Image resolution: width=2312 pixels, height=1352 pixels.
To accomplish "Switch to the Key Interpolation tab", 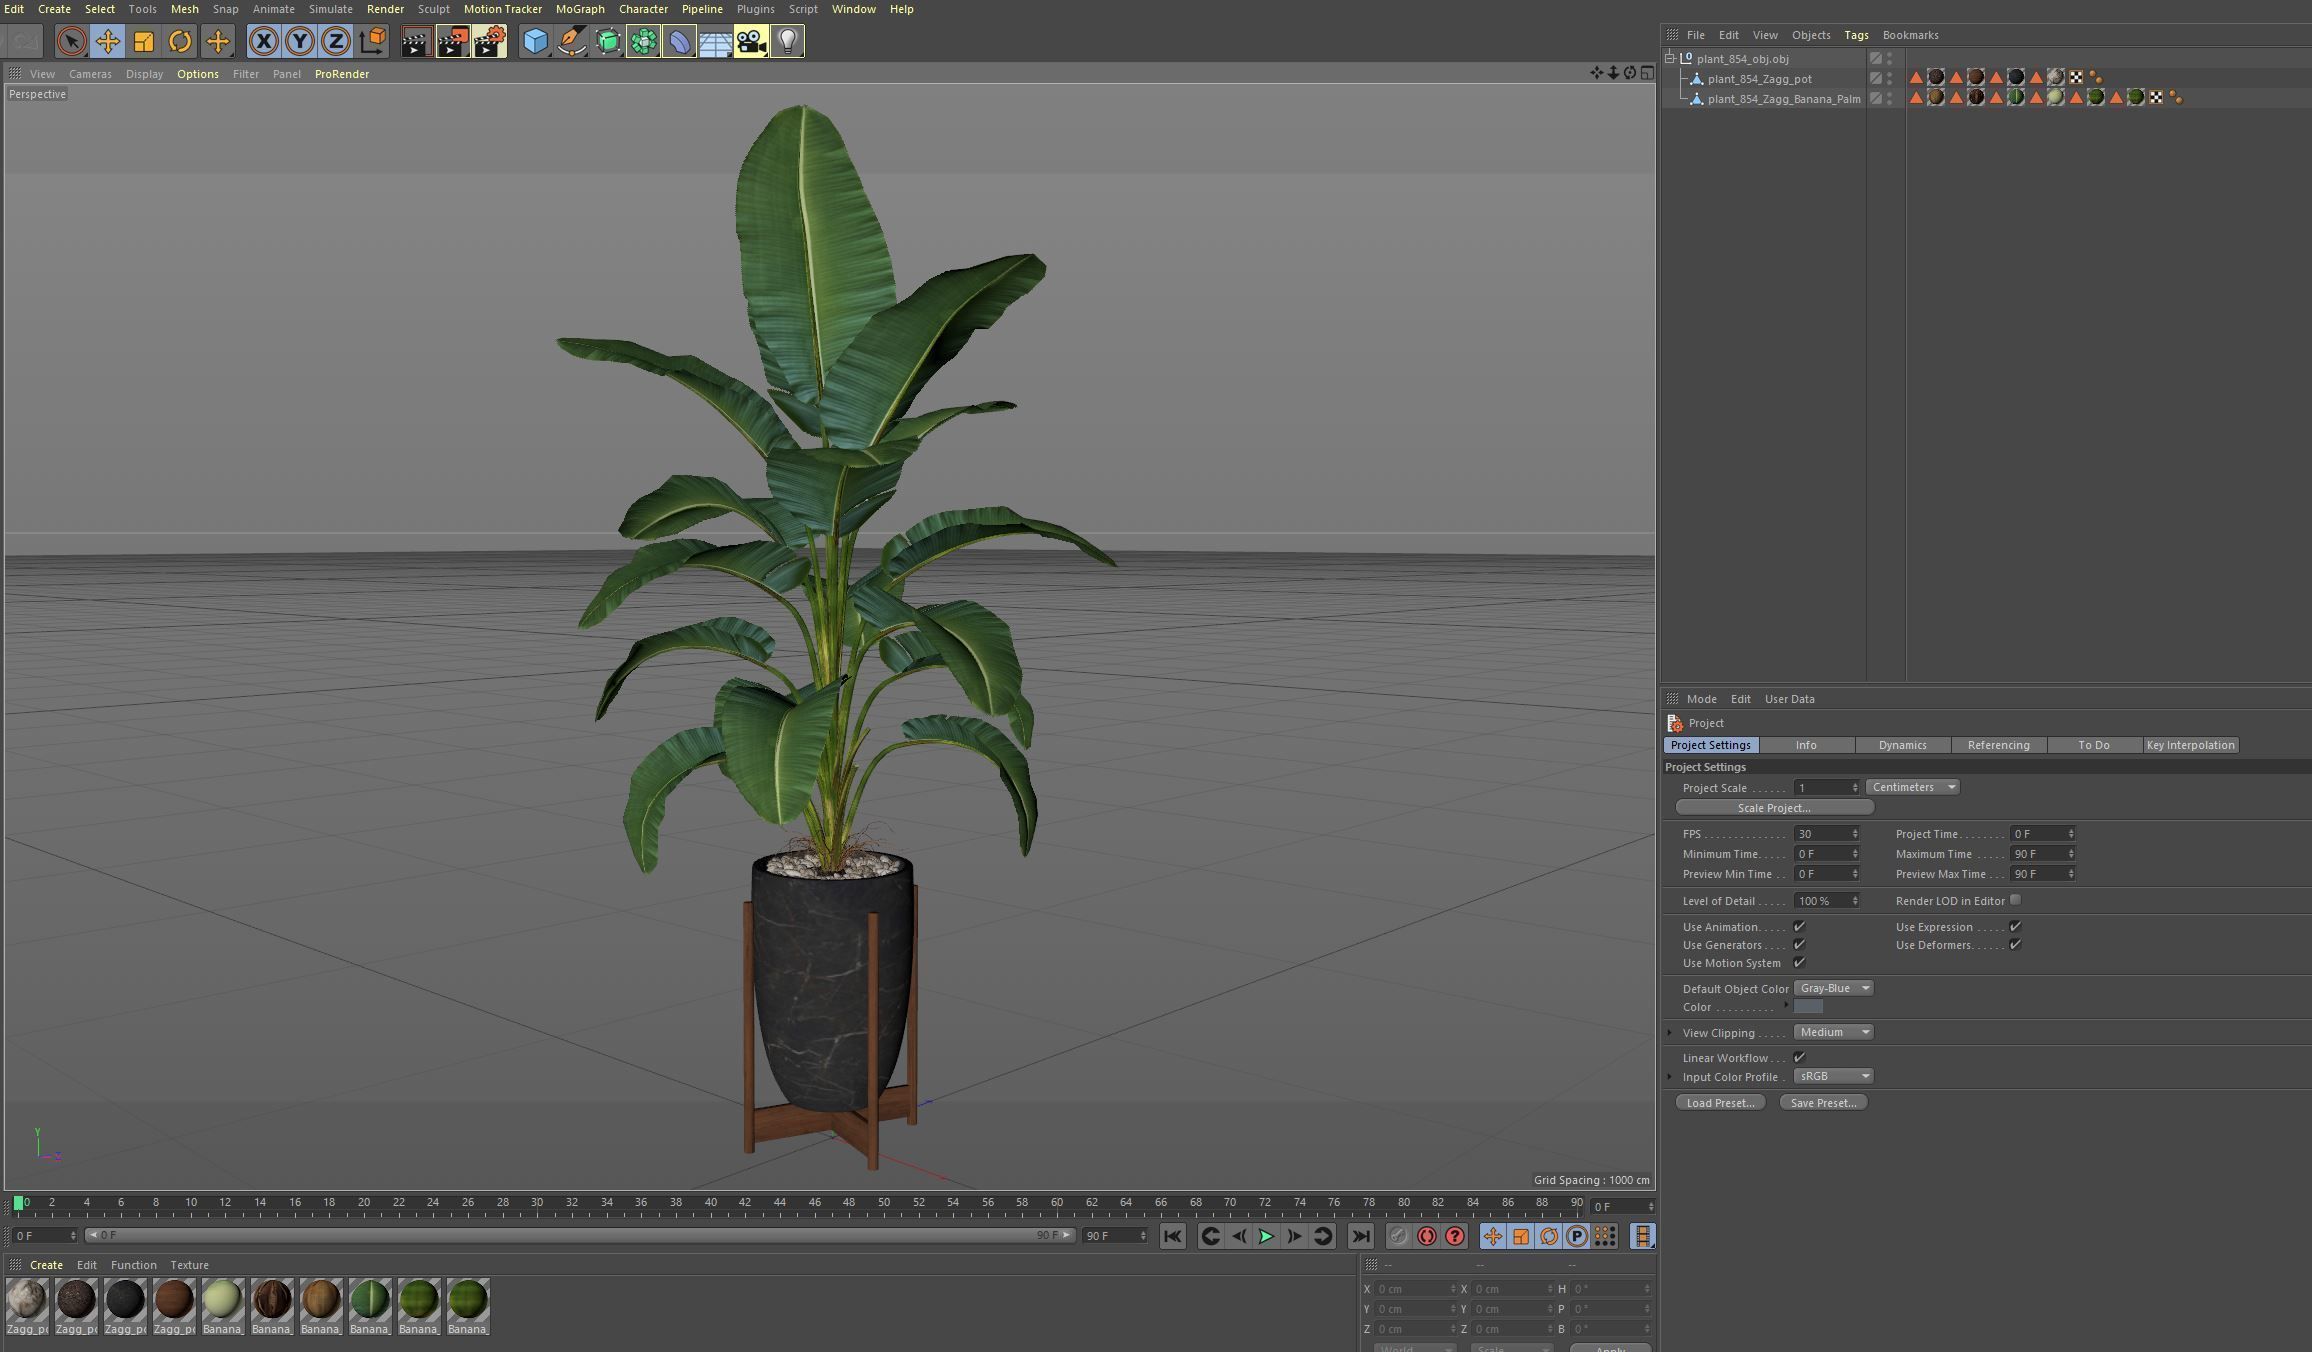I will pos(2190,745).
